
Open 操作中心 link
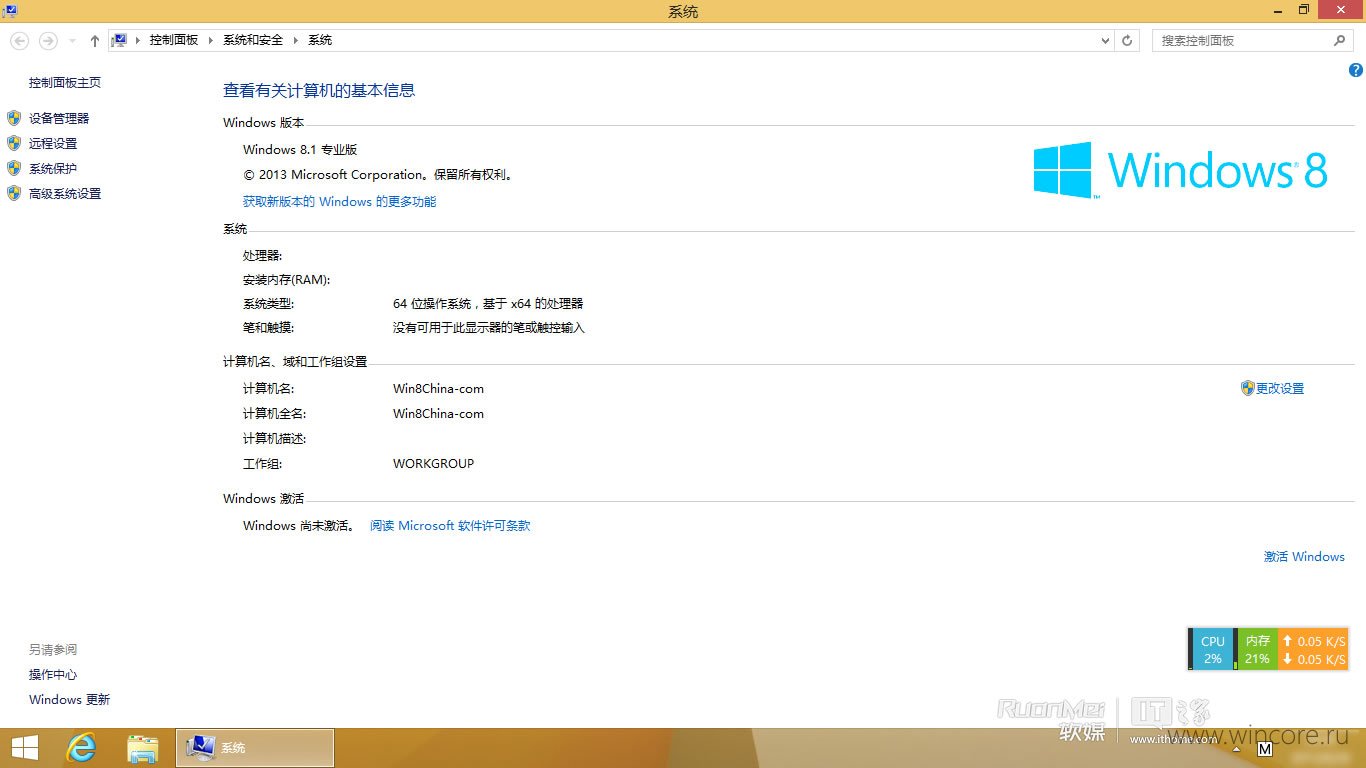point(53,675)
